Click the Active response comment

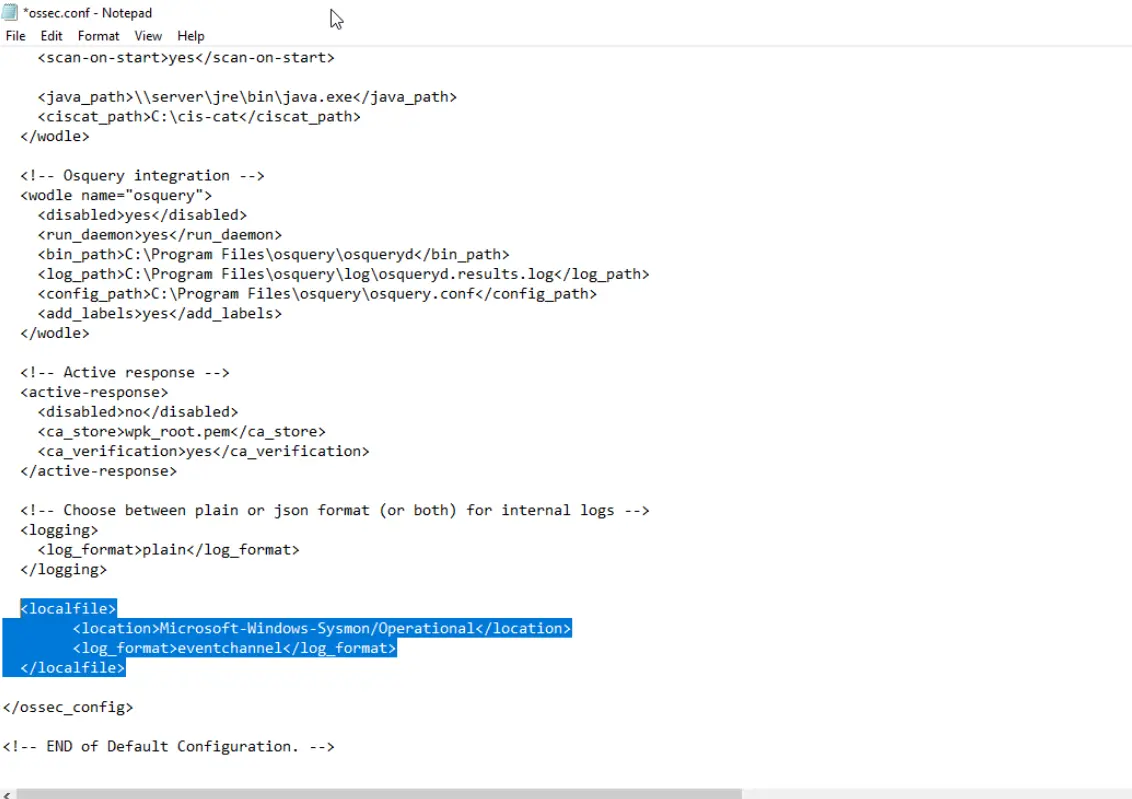pyautogui.click(x=125, y=372)
